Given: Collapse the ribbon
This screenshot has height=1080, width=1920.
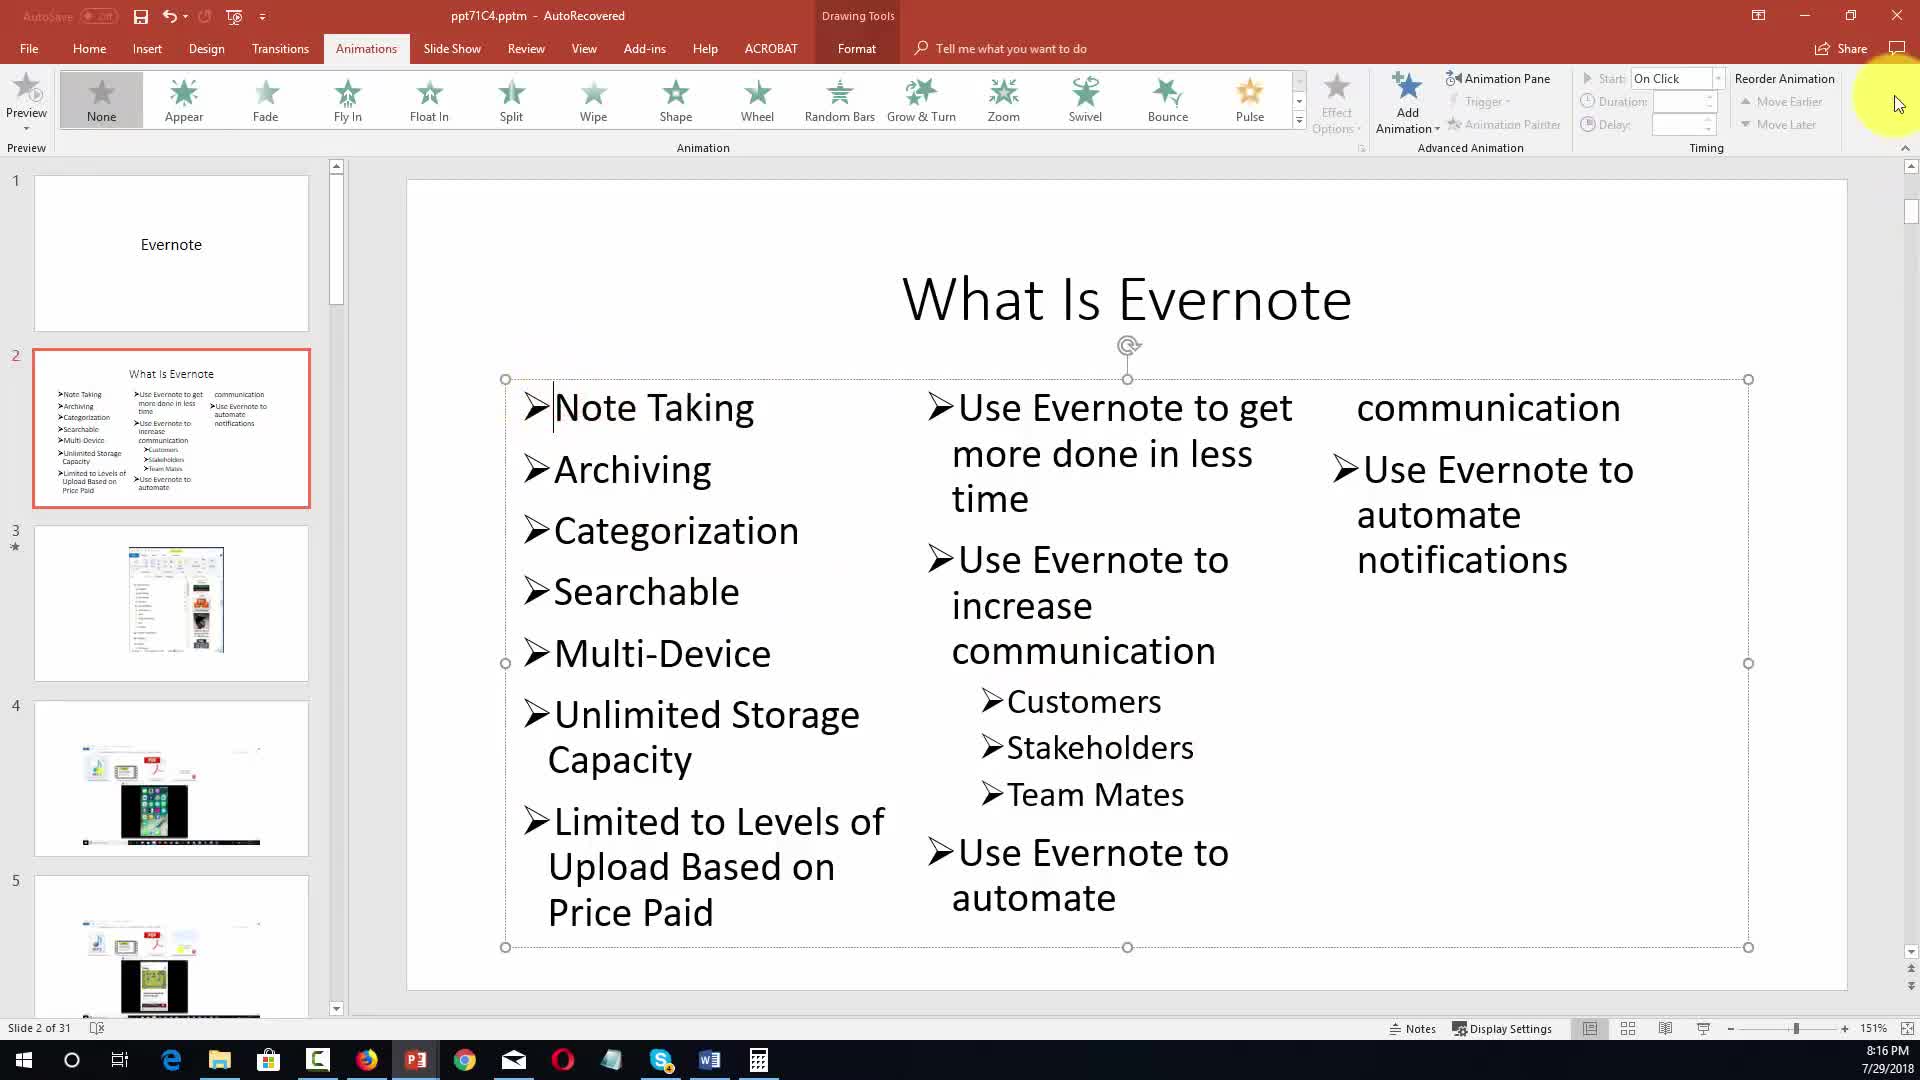Looking at the screenshot, I should (x=1905, y=148).
